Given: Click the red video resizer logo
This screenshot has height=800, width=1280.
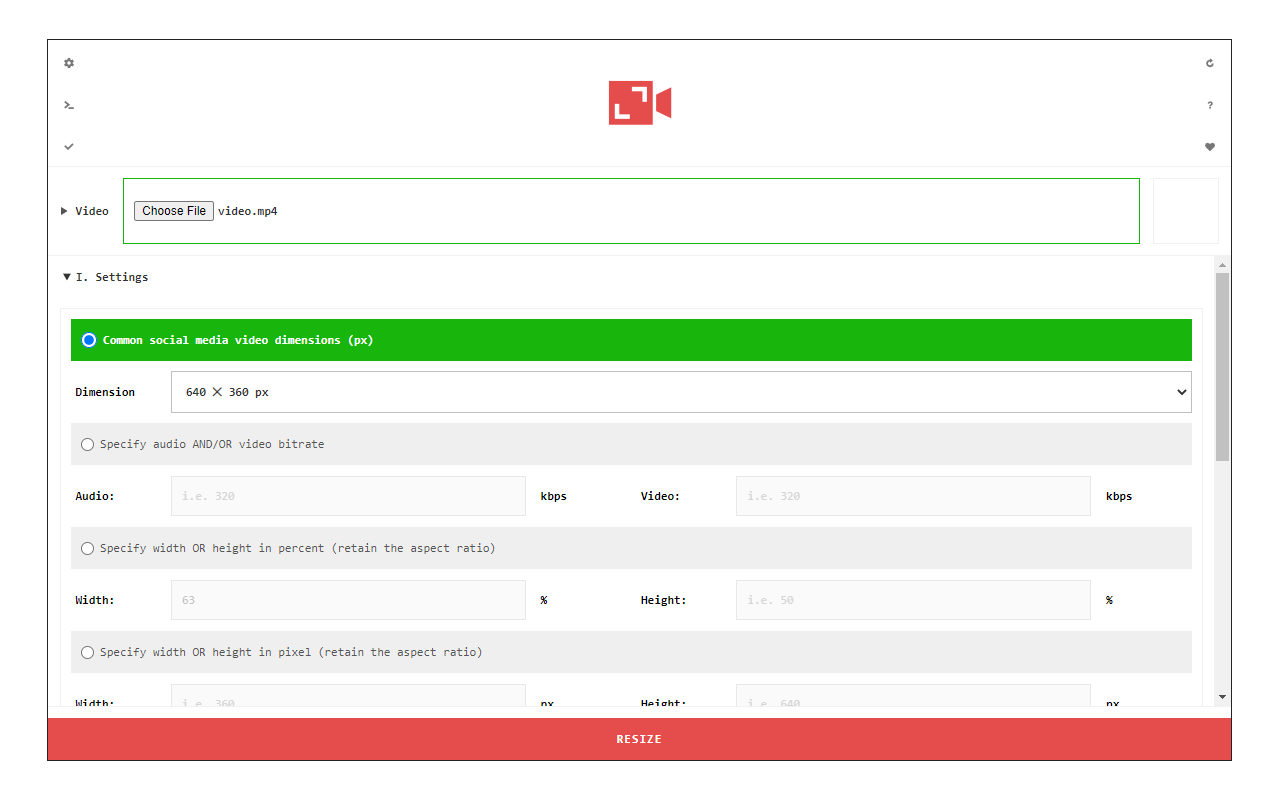Looking at the screenshot, I should point(639,103).
